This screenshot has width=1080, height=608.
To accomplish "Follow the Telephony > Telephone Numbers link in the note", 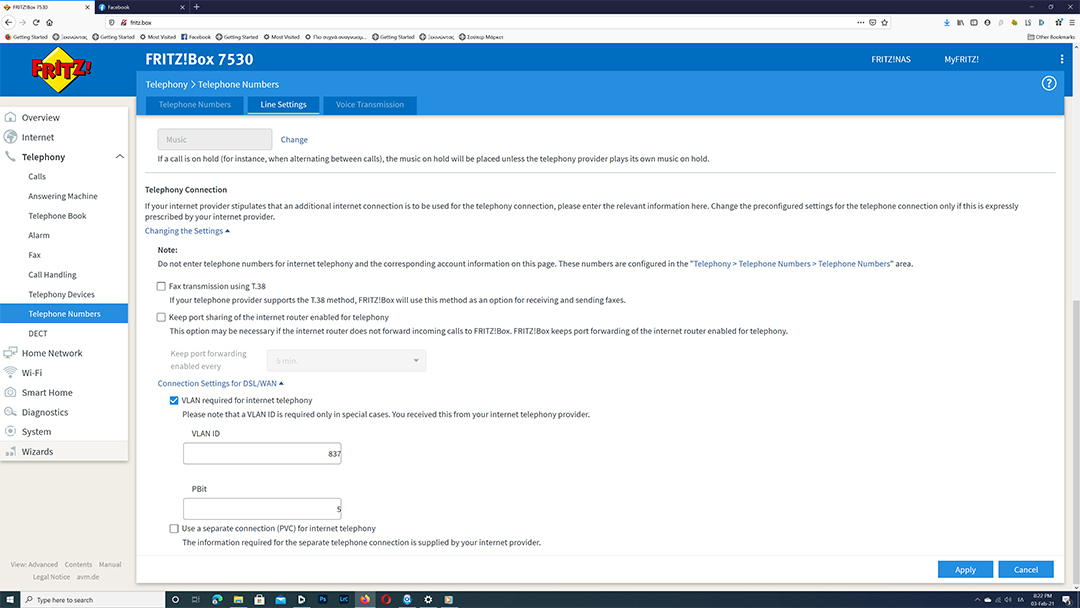I will point(791,264).
